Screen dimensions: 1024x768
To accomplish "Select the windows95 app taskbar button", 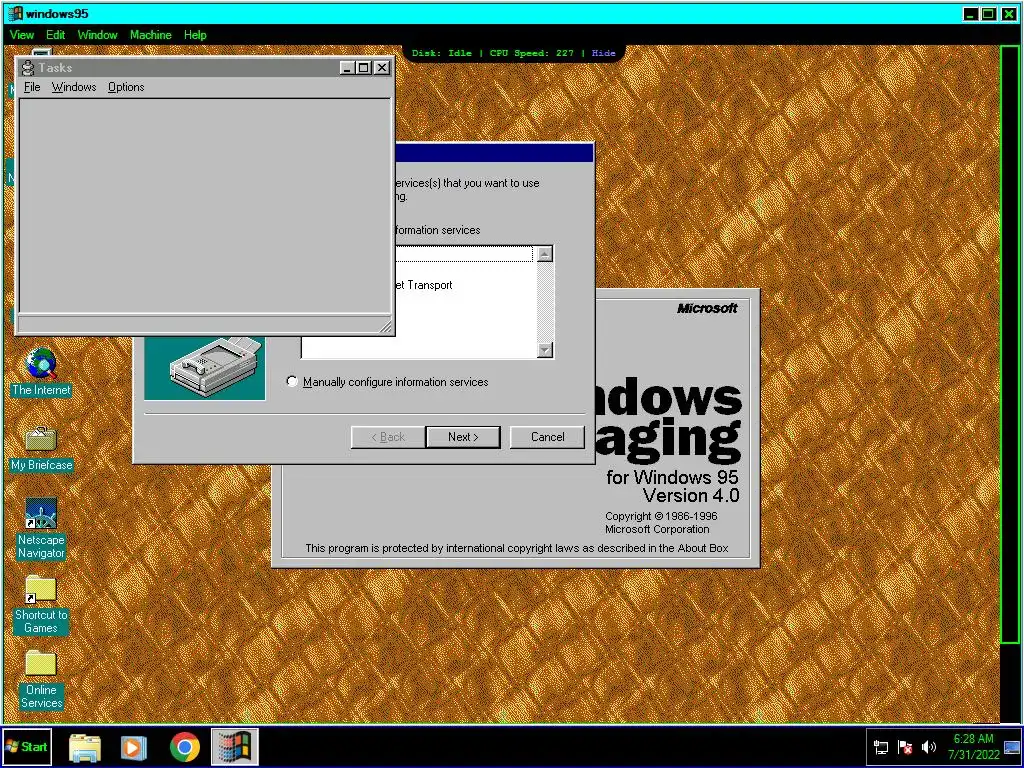I will click(234, 746).
